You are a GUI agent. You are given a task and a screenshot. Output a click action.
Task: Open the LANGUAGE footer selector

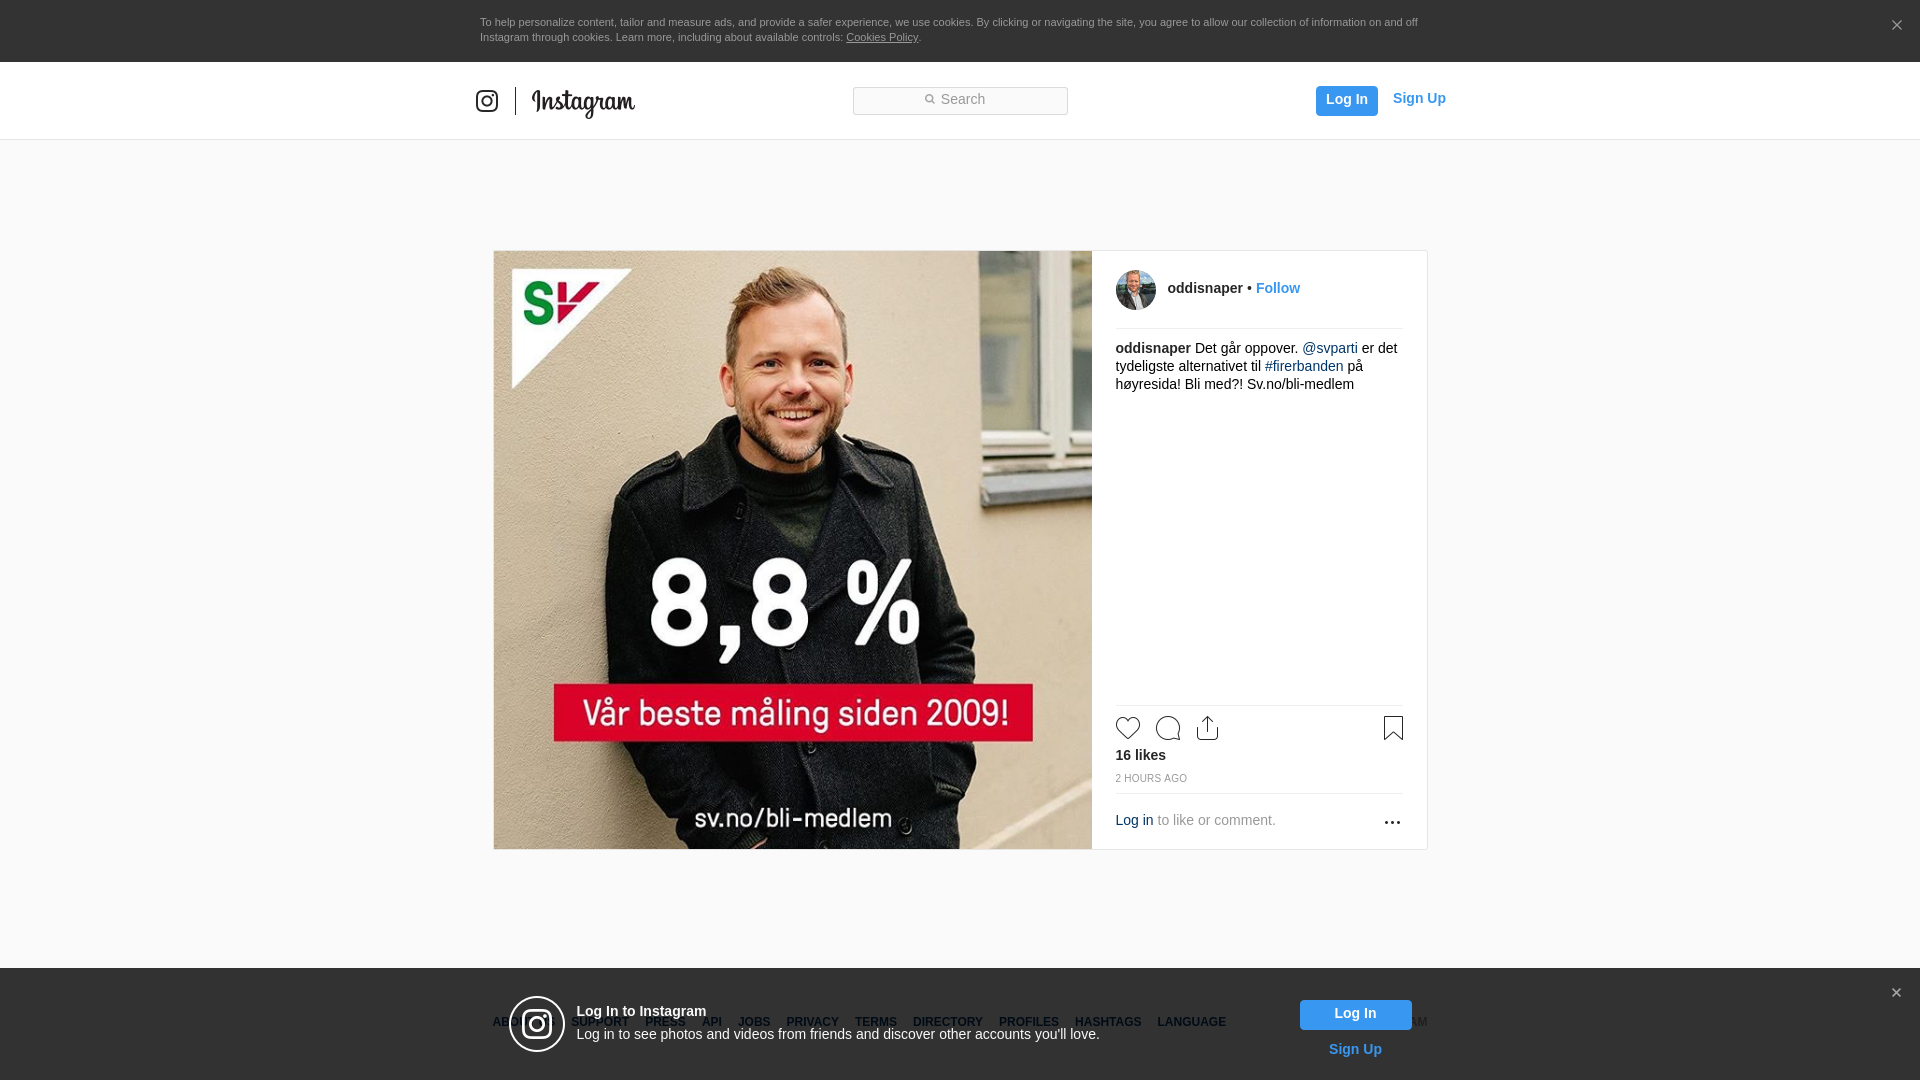(x=1191, y=1022)
